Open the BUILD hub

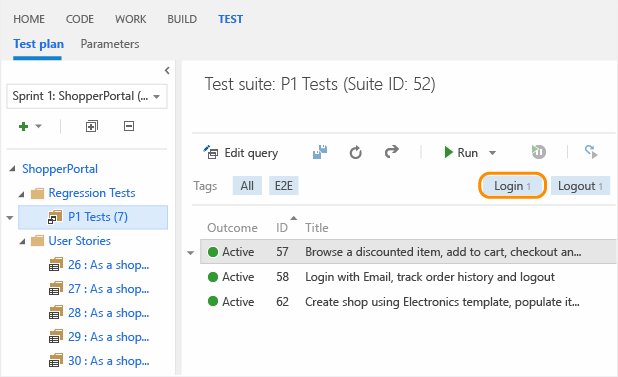[182, 19]
